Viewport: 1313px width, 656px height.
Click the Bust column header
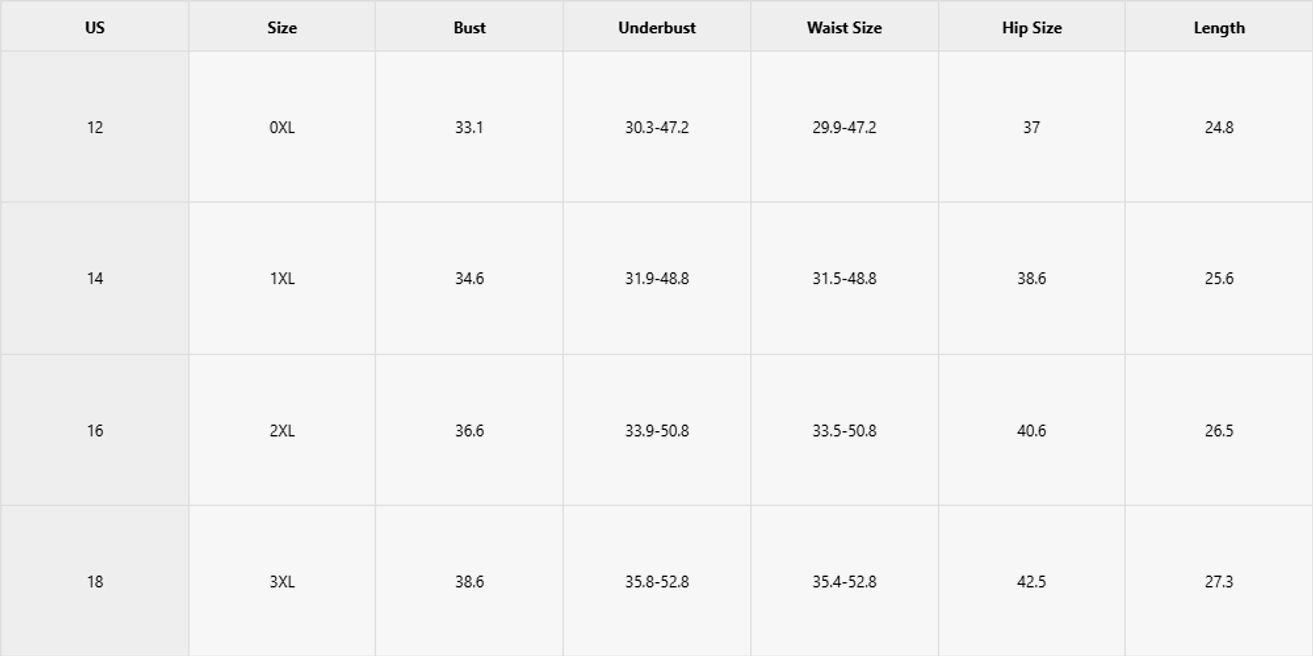pyautogui.click(x=469, y=28)
